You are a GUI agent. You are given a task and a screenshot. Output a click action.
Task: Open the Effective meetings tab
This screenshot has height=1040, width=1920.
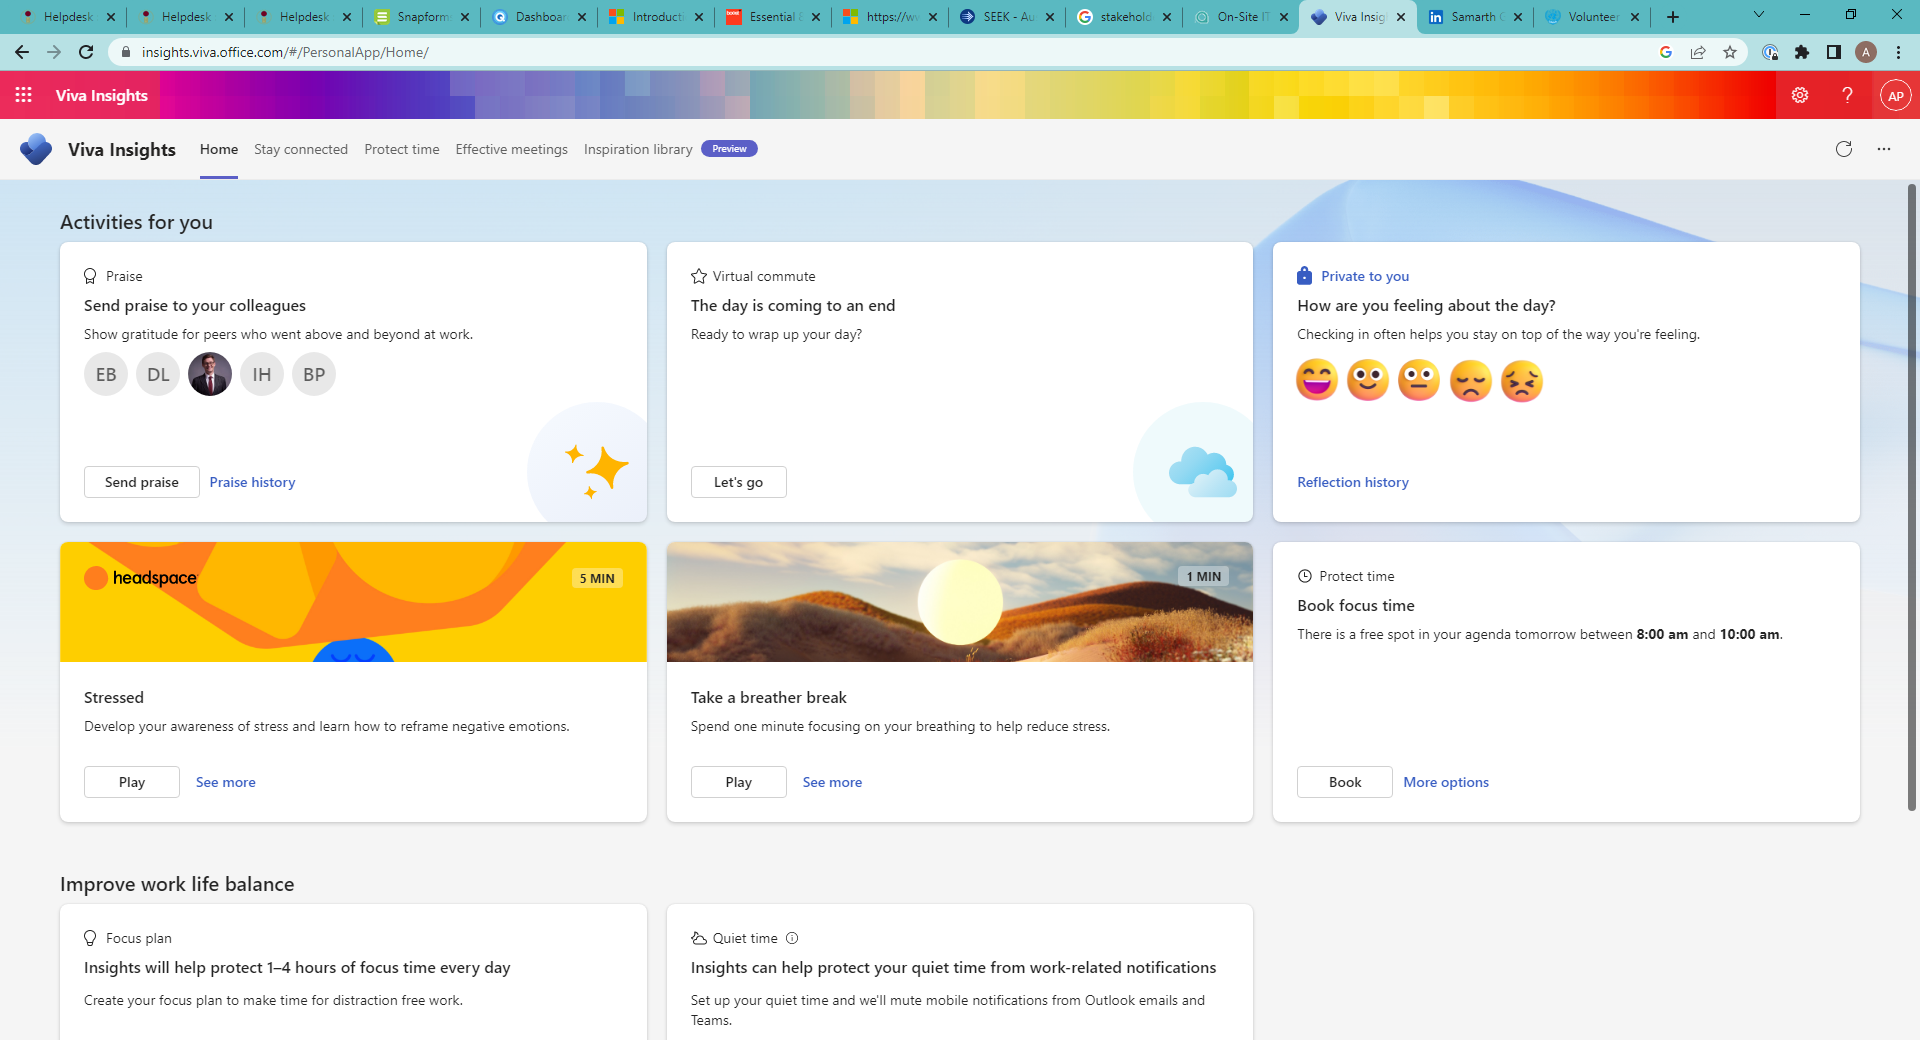(x=512, y=149)
